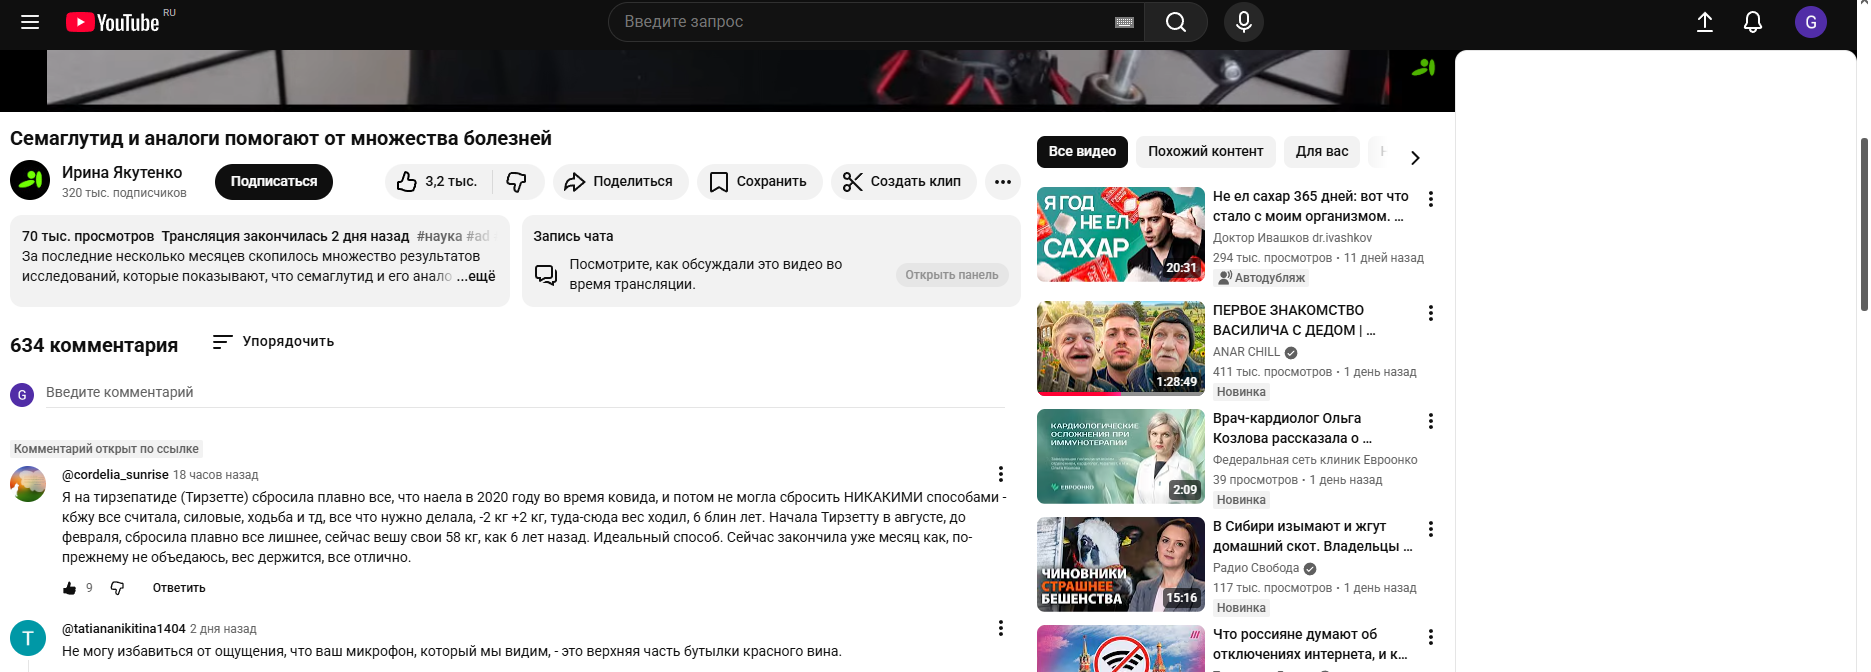Dislike the video
The height and width of the screenshot is (672, 1871).
click(x=516, y=181)
